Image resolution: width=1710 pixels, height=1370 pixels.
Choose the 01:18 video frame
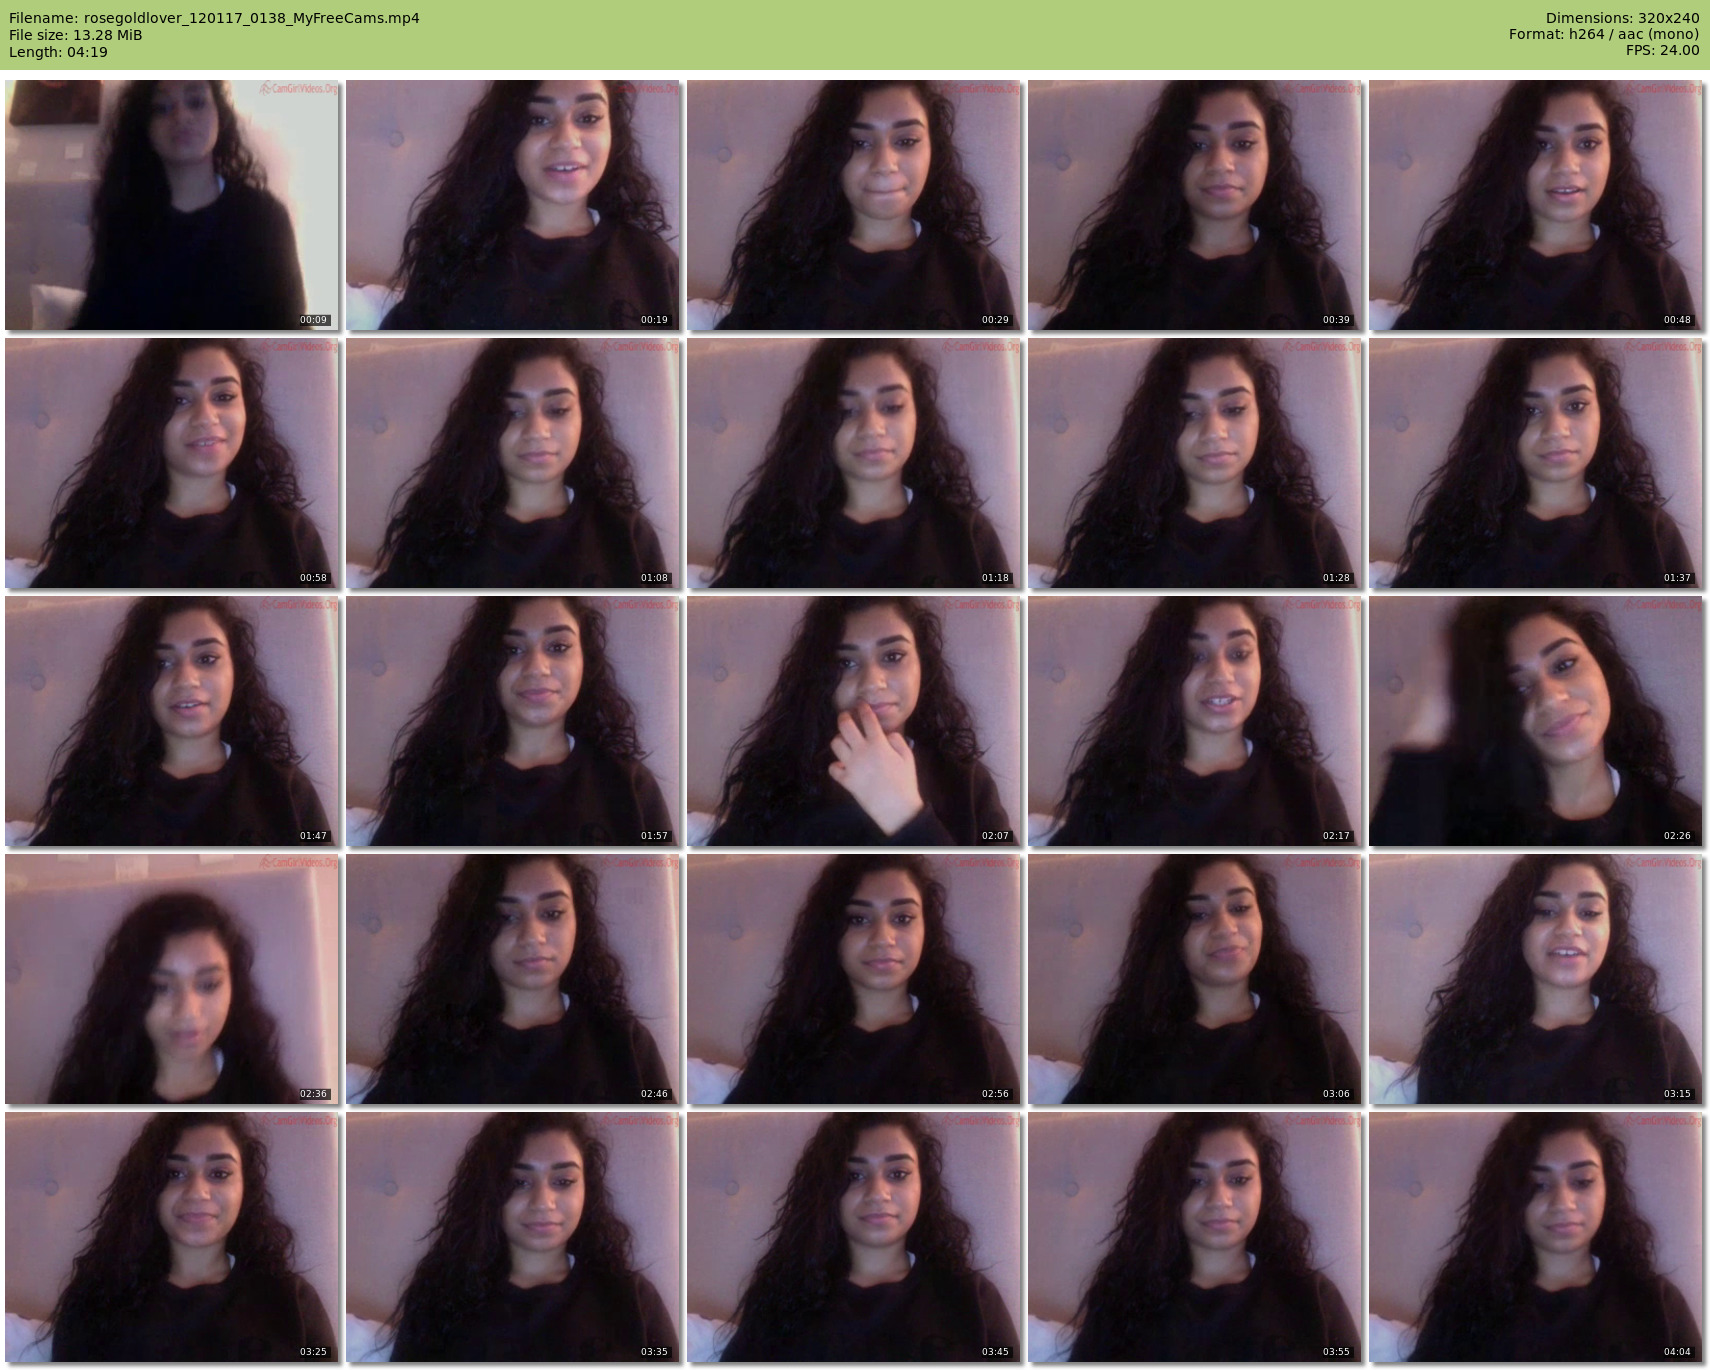pyautogui.click(x=854, y=463)
